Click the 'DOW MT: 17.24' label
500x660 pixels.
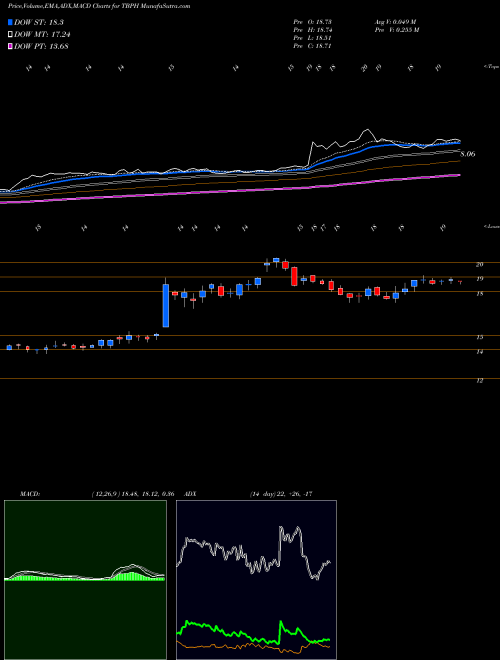tap(43, 35)
